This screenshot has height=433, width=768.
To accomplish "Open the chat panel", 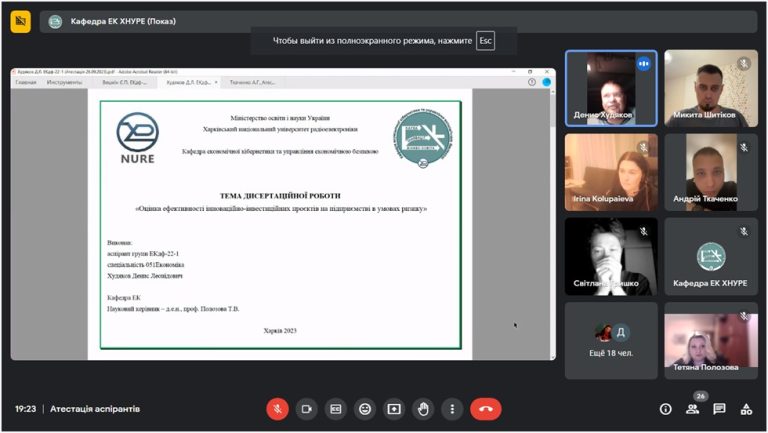I will pos(719,409).
